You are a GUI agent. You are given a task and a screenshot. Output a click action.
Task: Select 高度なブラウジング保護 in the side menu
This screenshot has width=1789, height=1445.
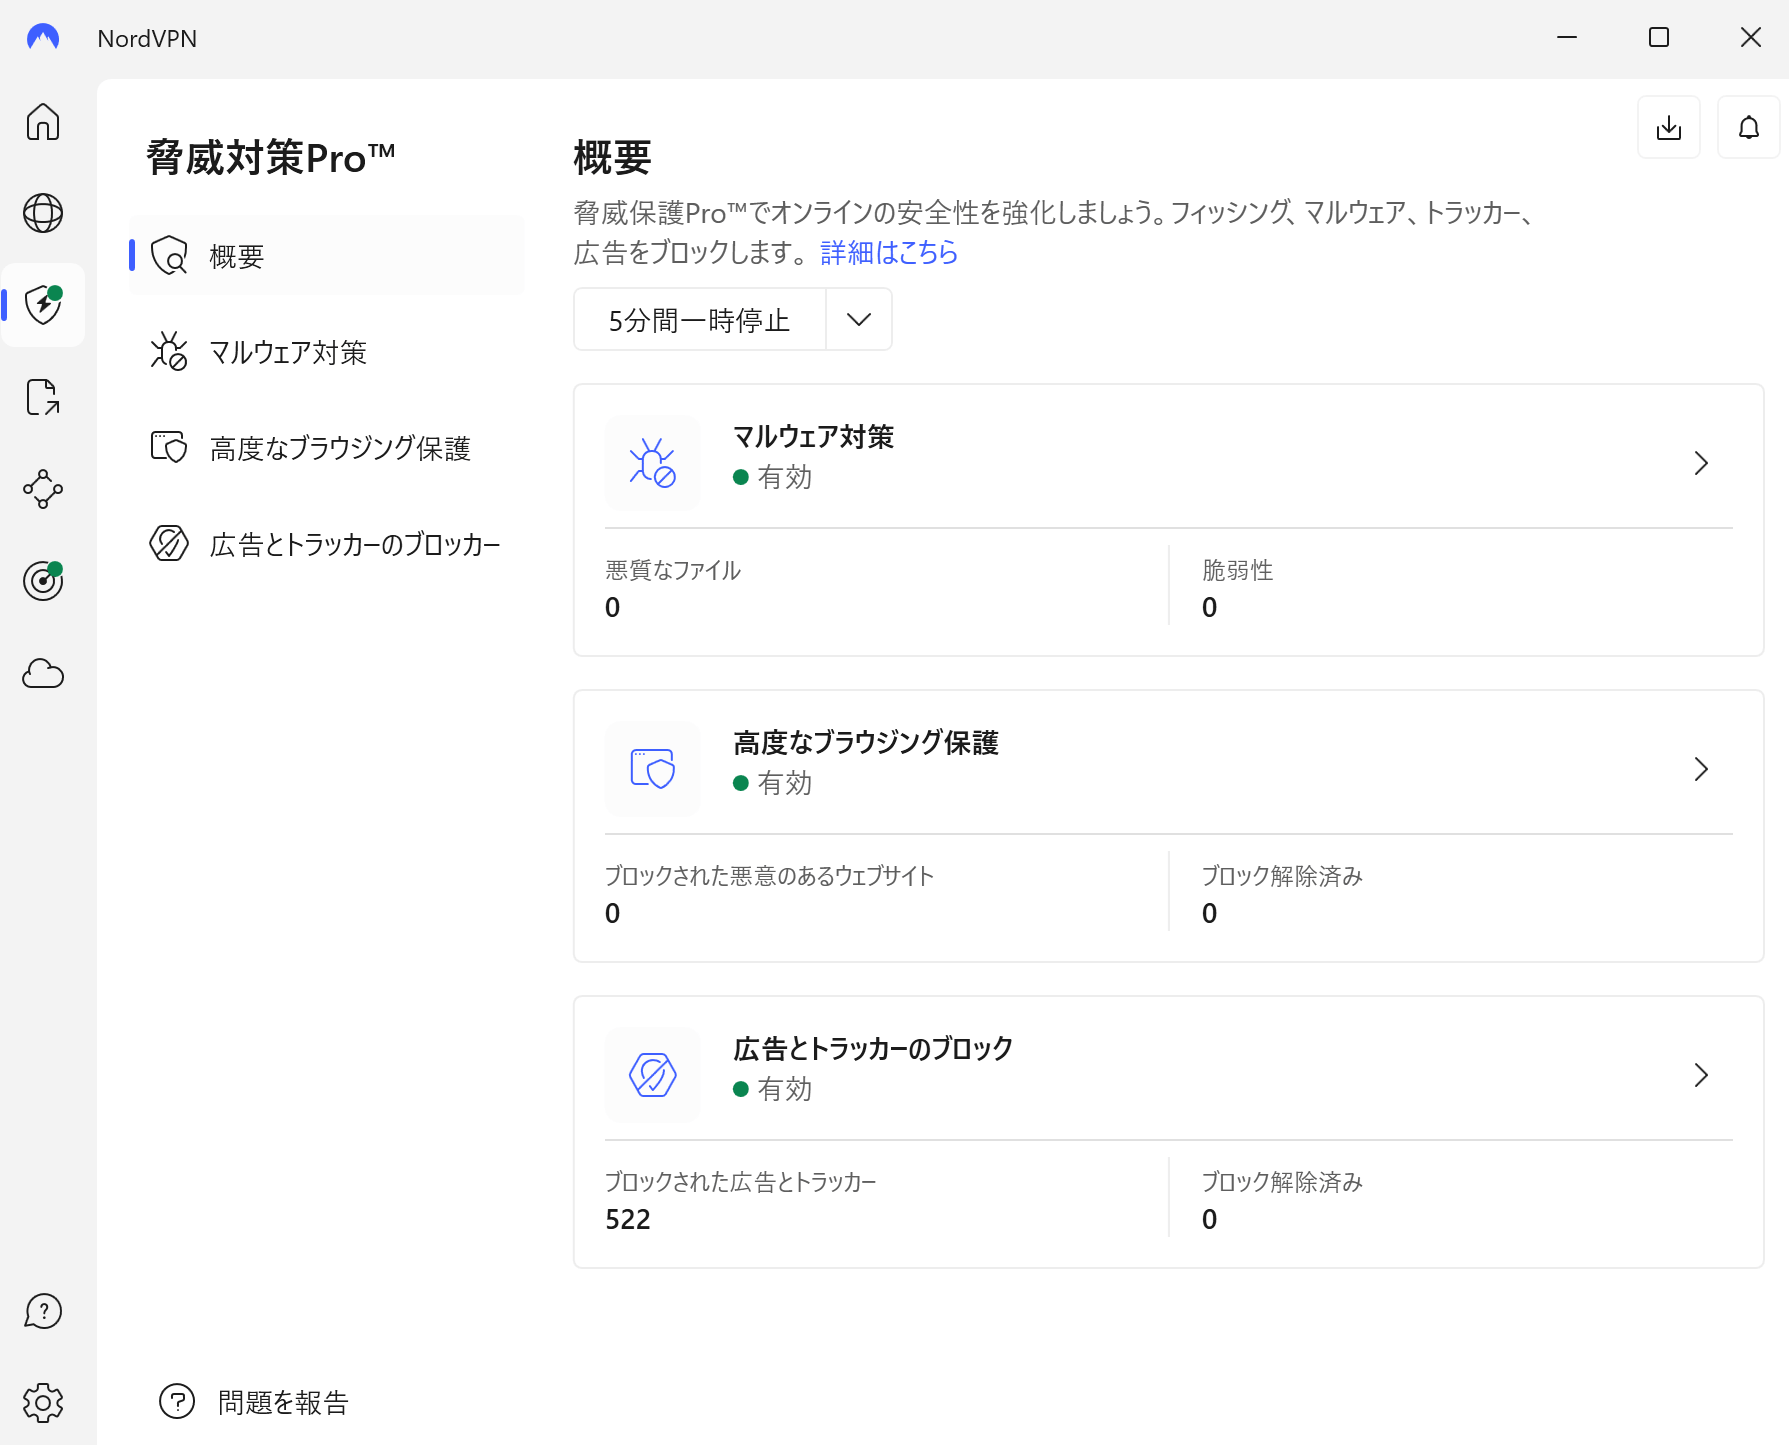pos(327,447)
